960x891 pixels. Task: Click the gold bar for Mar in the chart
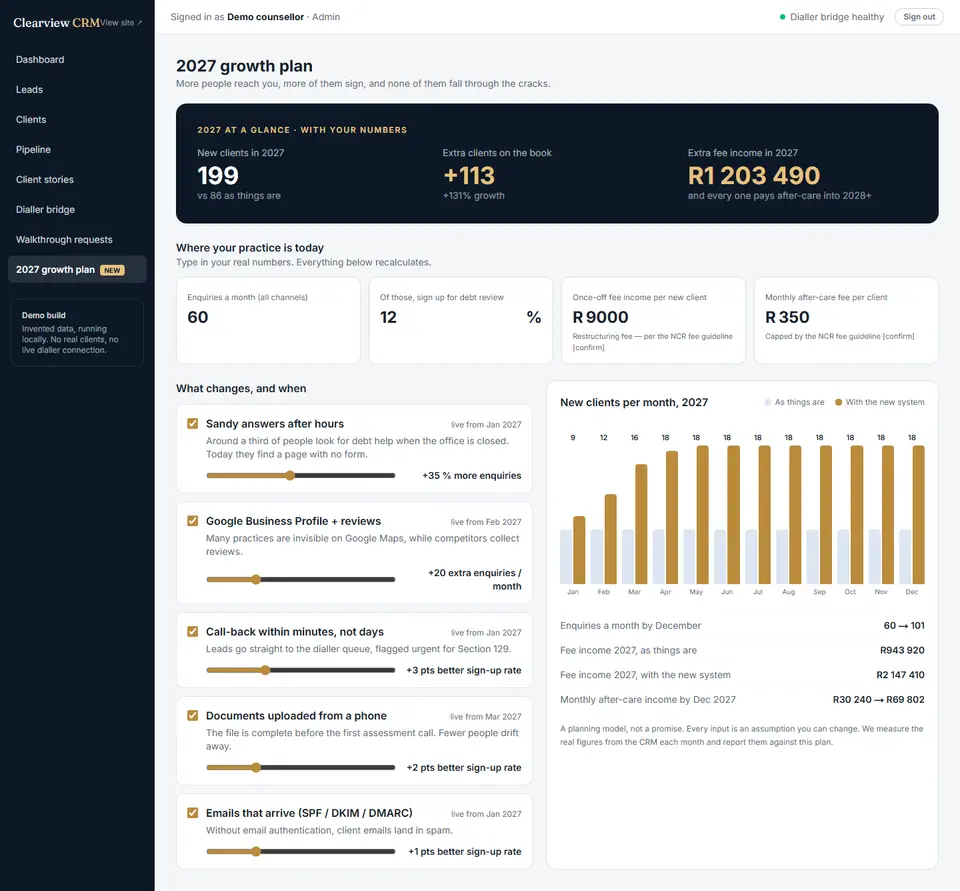click(x=641, y=524)
